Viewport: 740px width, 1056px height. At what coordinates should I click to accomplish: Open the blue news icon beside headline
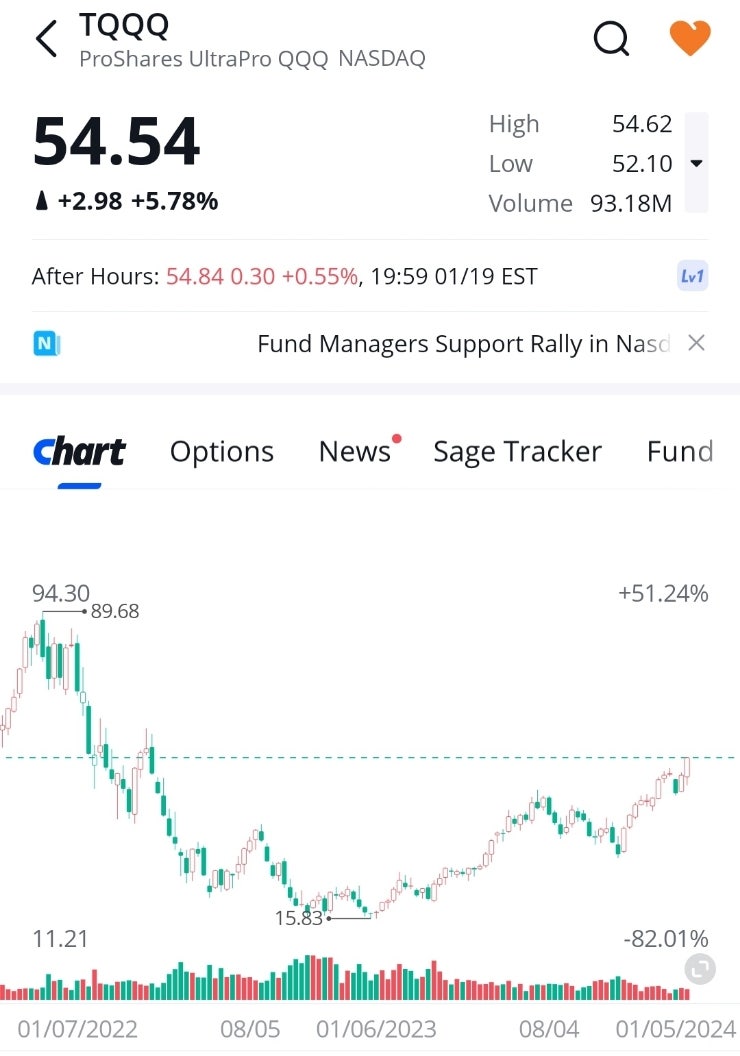[47, 344]
